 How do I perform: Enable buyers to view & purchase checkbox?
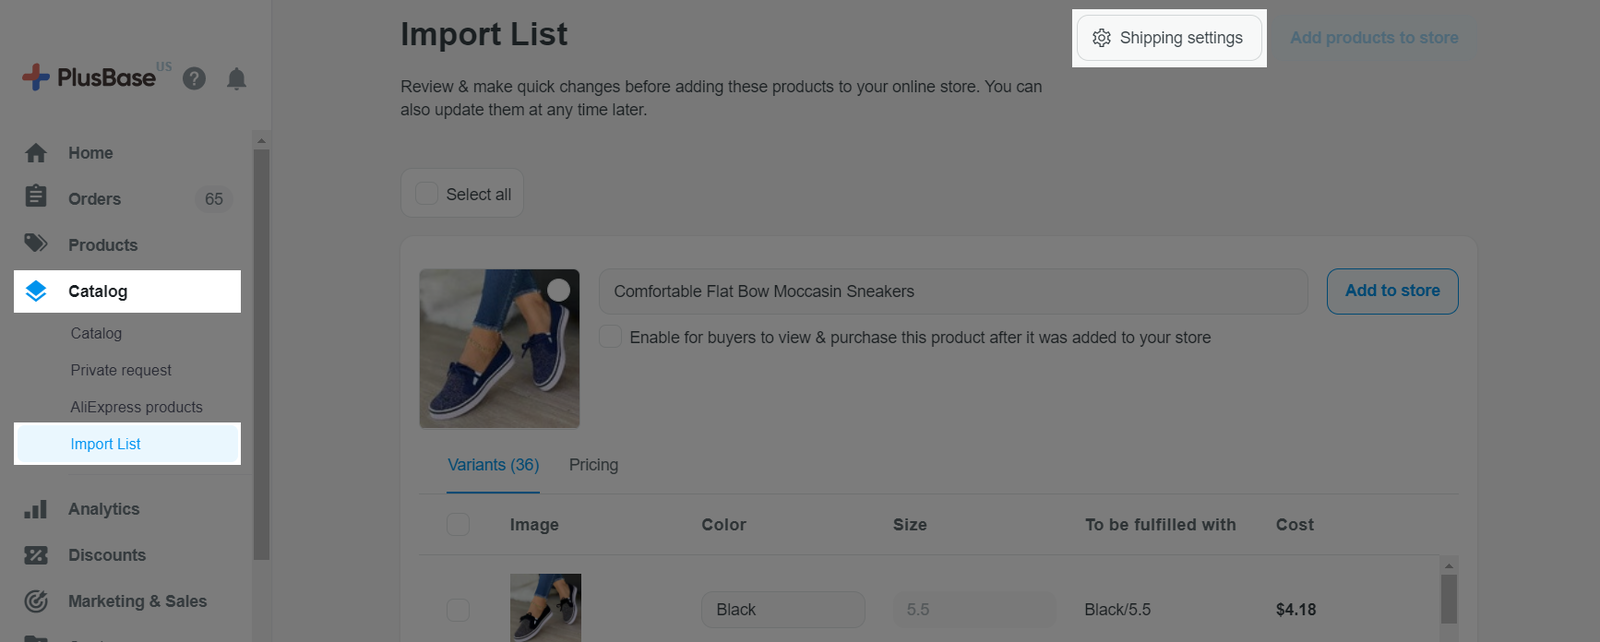pos(610,337)
